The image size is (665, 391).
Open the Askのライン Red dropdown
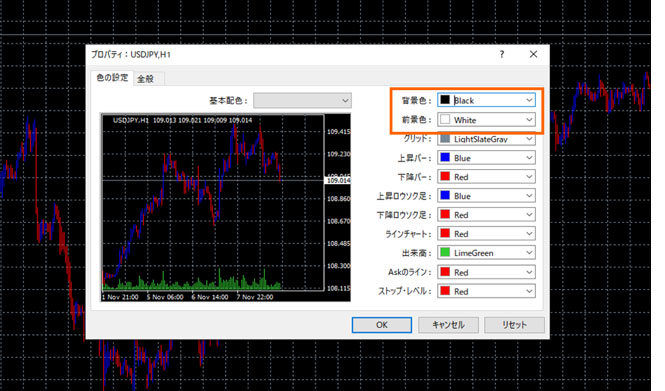tap(486, 272)
